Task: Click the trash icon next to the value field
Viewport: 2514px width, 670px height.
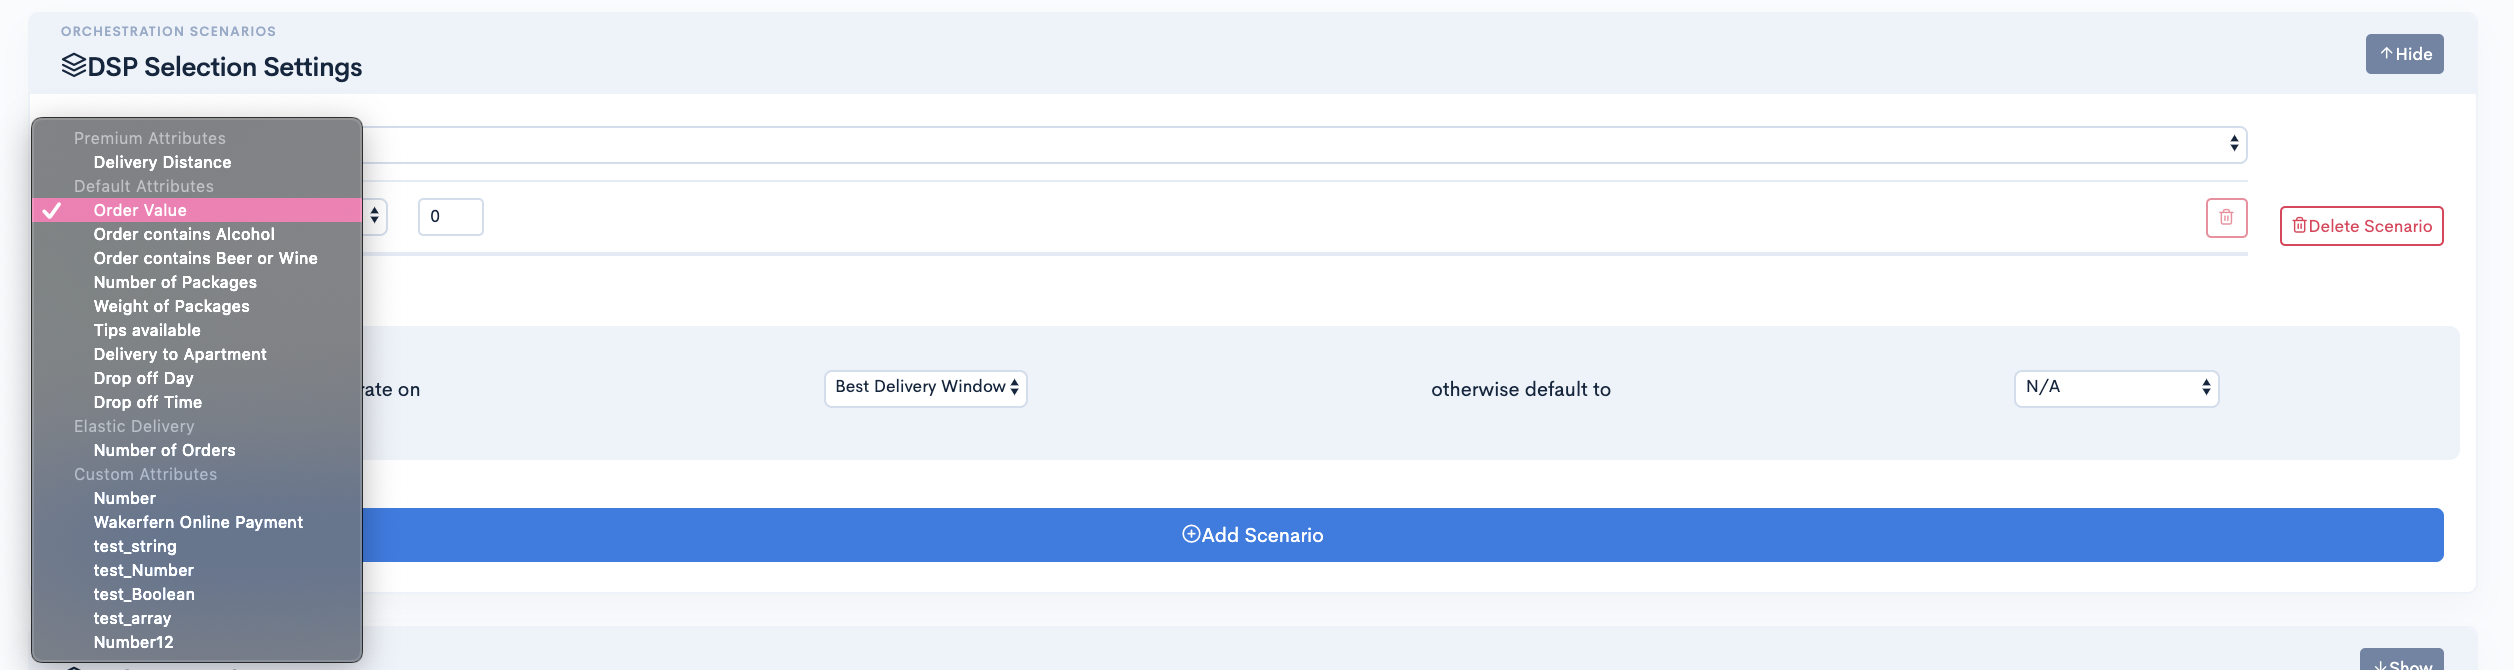Action: pyautogui.click(x=2226, y=218)
